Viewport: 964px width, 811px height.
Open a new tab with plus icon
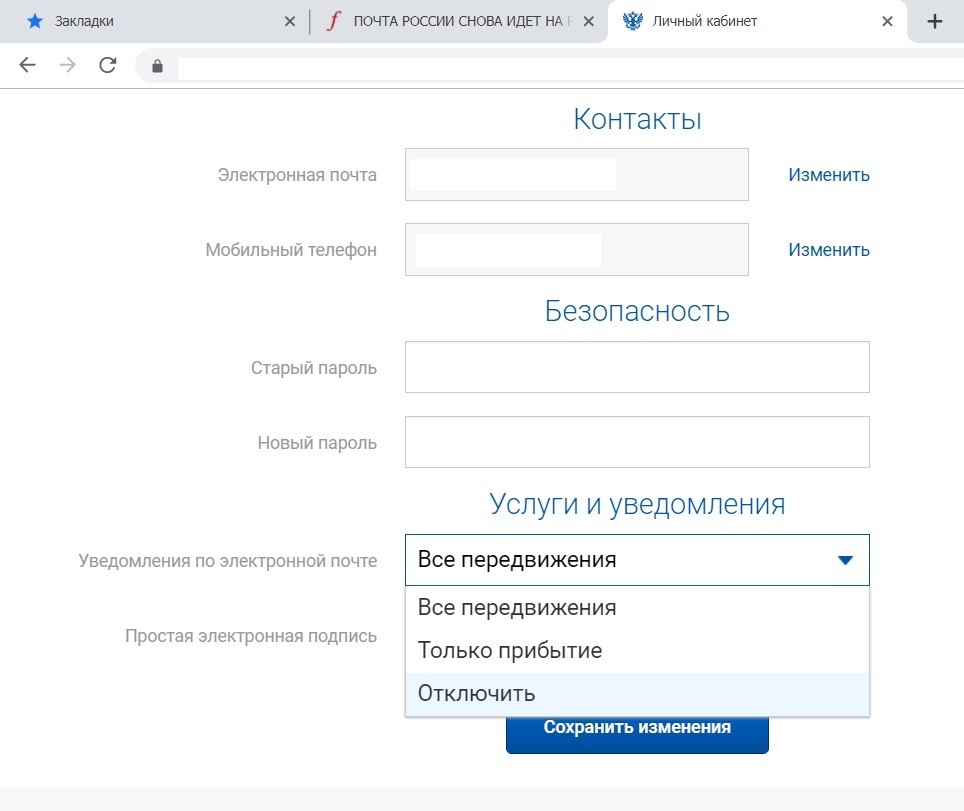(935, 21)
